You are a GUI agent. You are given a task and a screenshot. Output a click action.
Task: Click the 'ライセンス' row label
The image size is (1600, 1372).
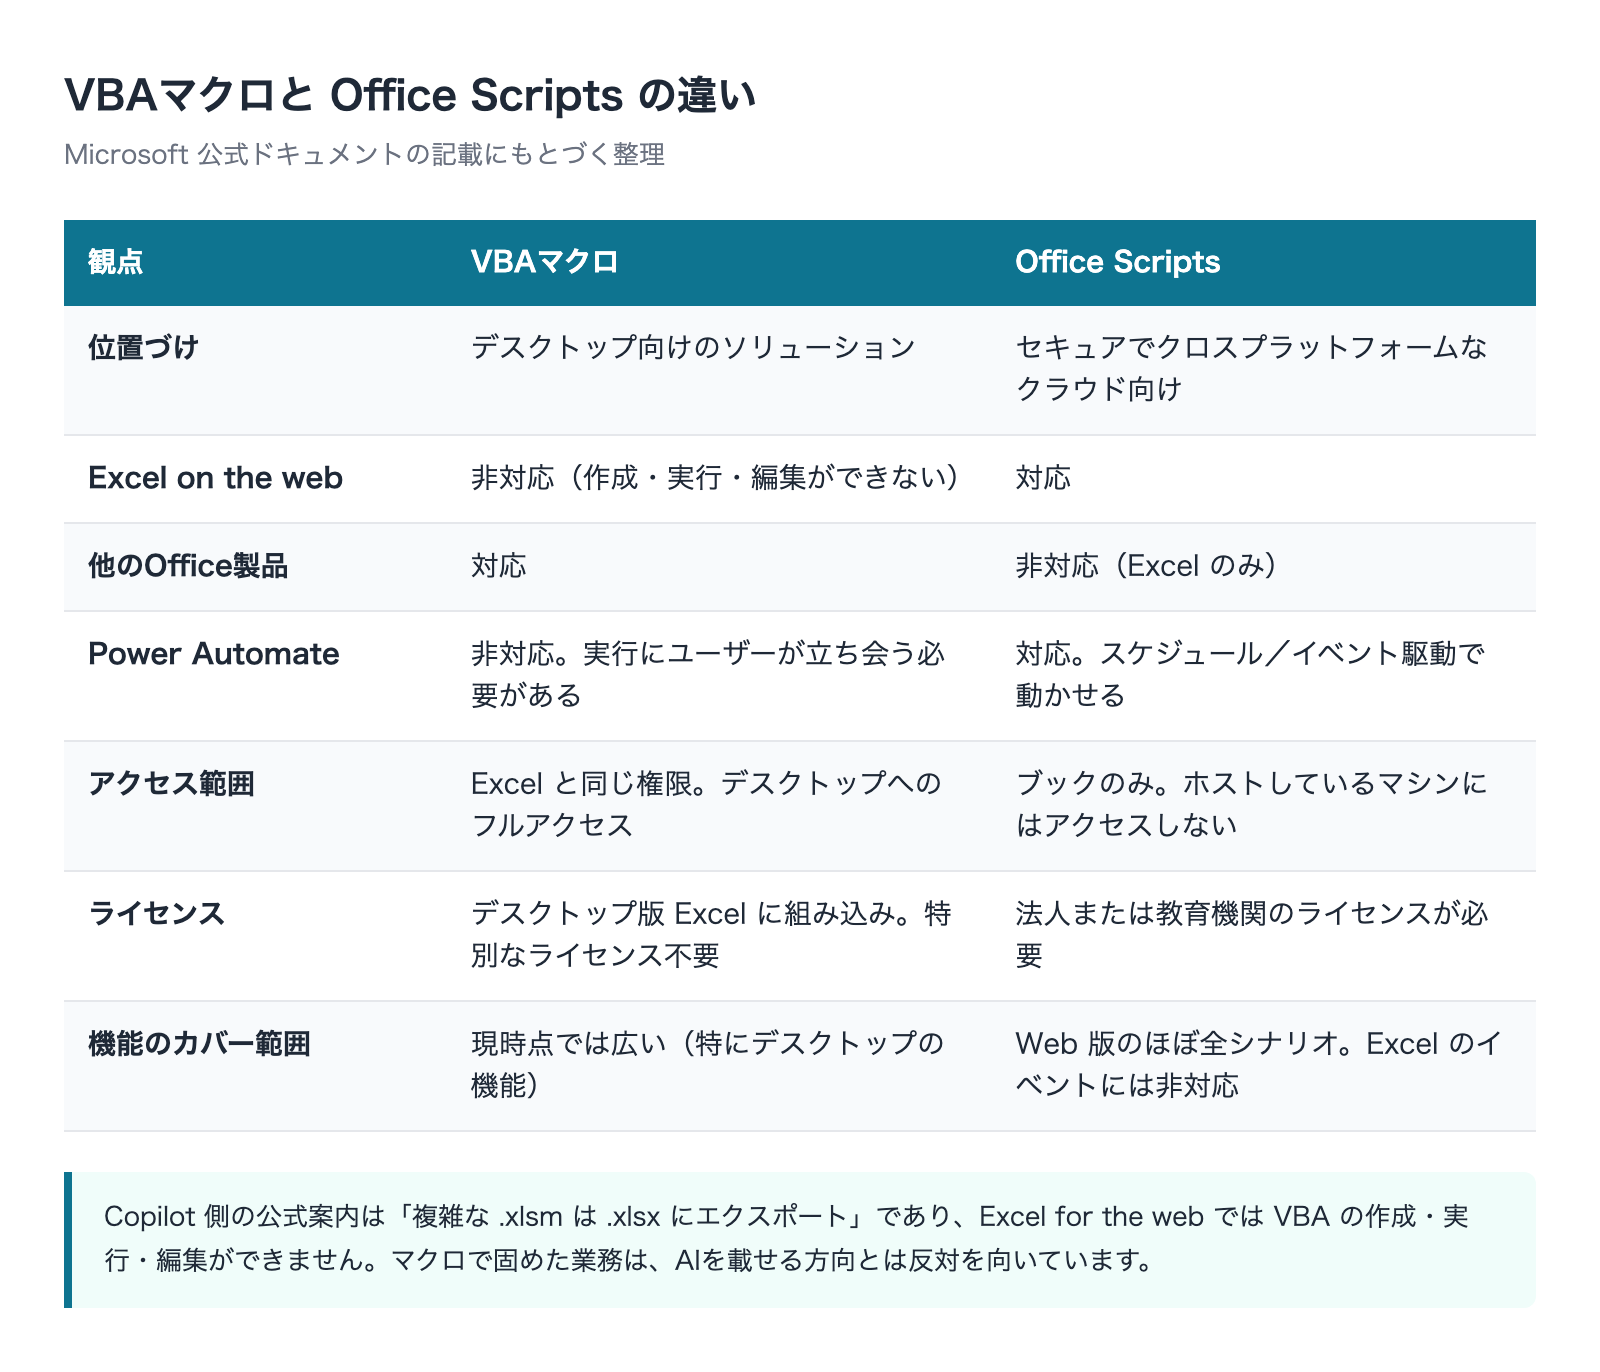coord(158,914)
